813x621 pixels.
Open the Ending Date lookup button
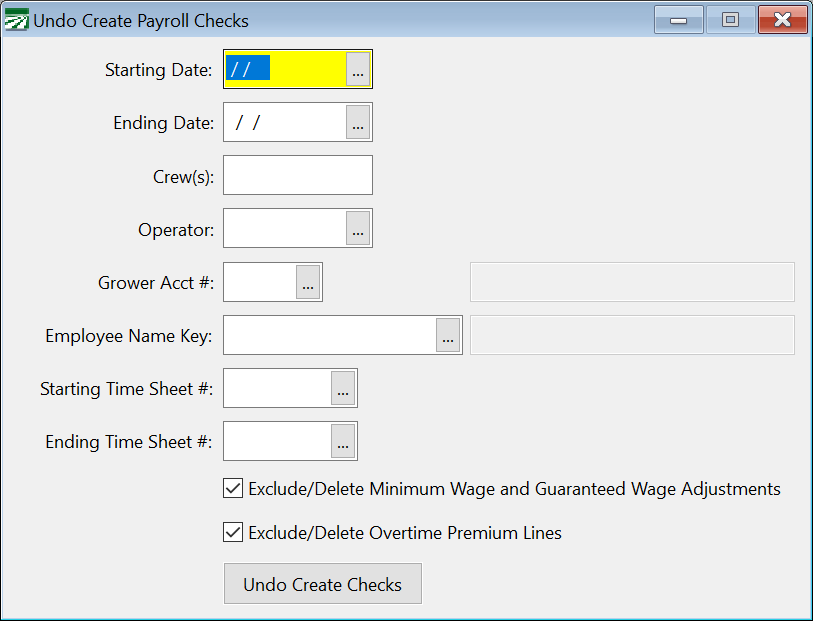tap(358, 122)
